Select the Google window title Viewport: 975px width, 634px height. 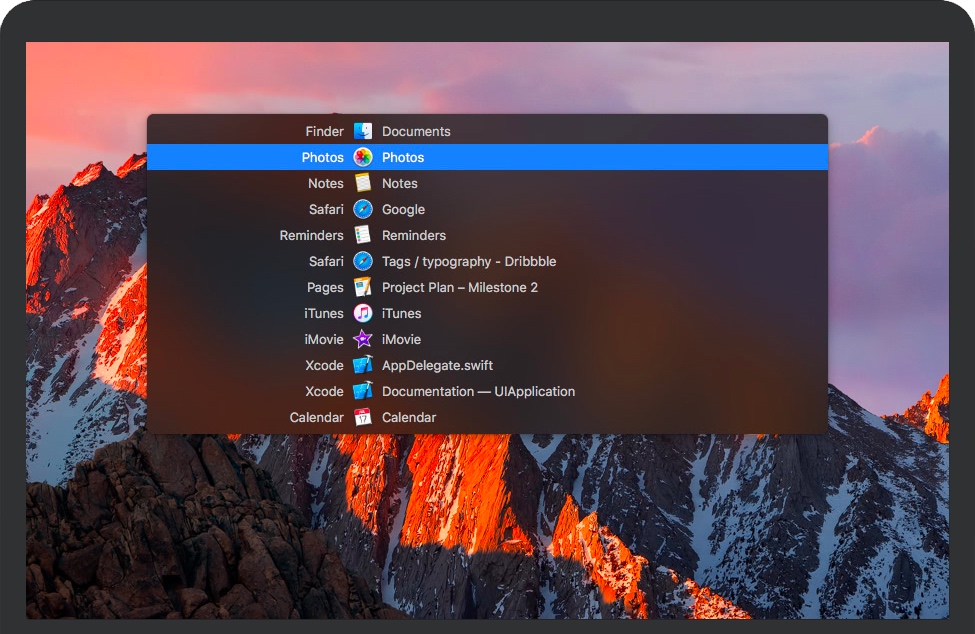point(403,209)
